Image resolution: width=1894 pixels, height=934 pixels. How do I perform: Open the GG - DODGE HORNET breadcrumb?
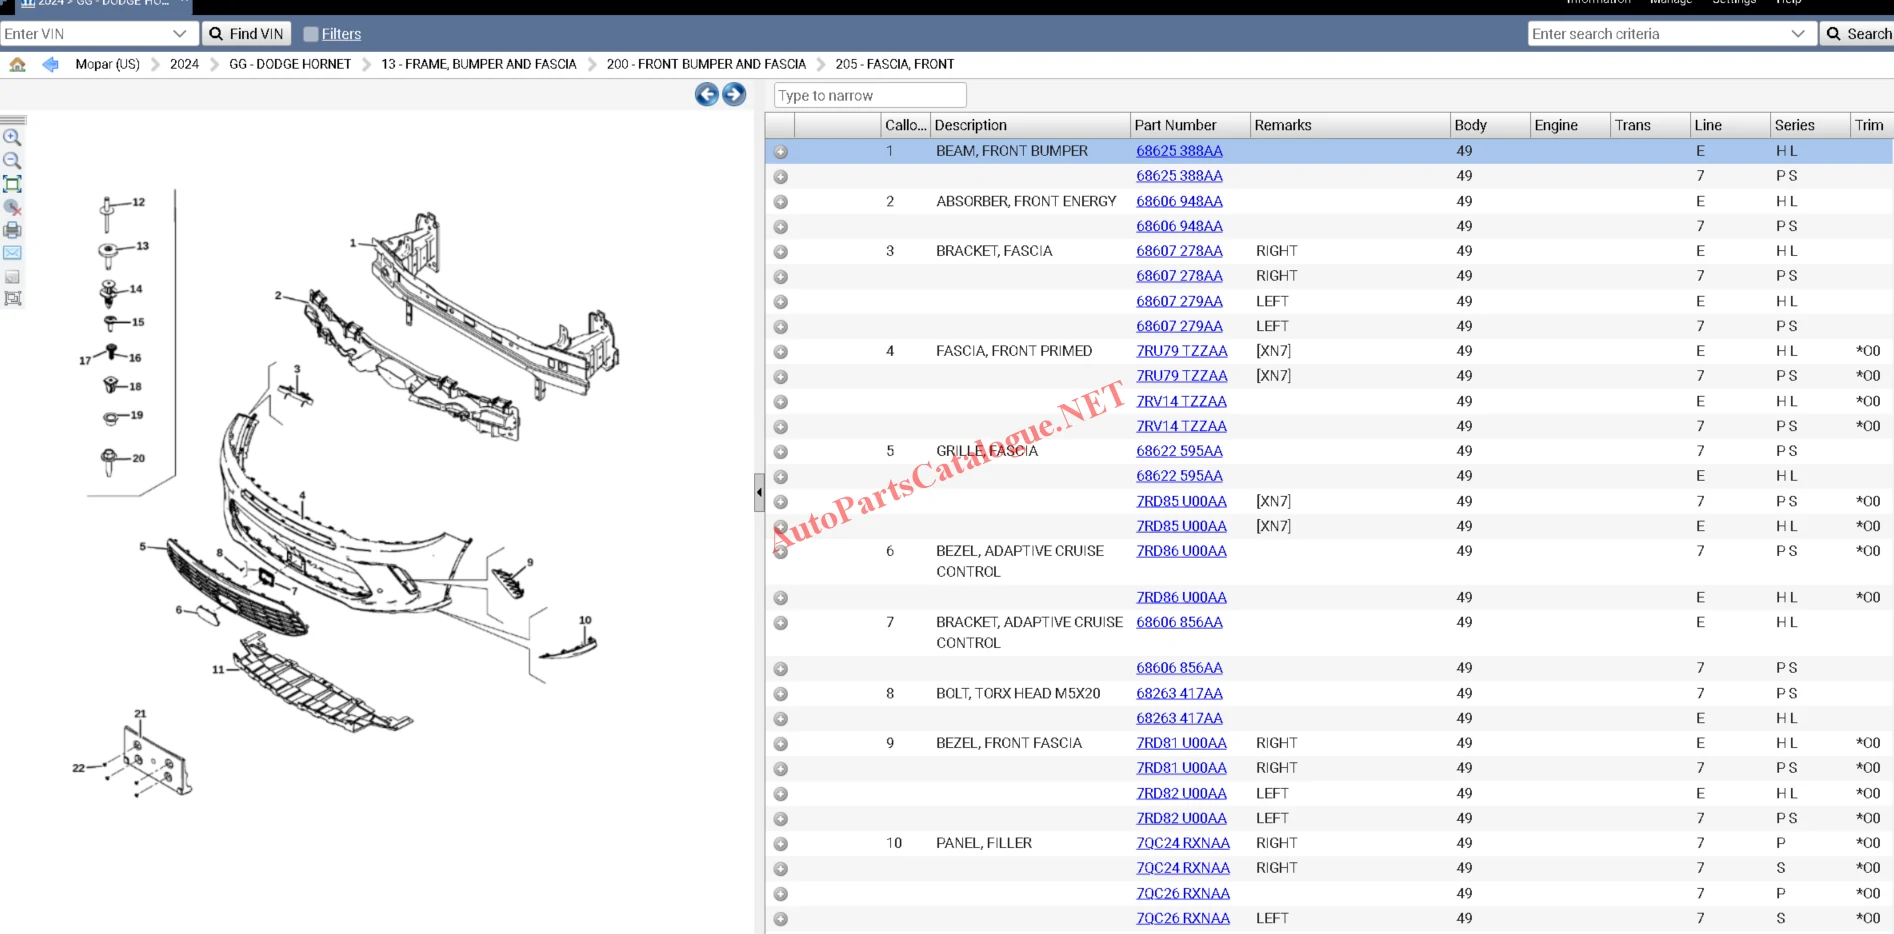(290, 64)
